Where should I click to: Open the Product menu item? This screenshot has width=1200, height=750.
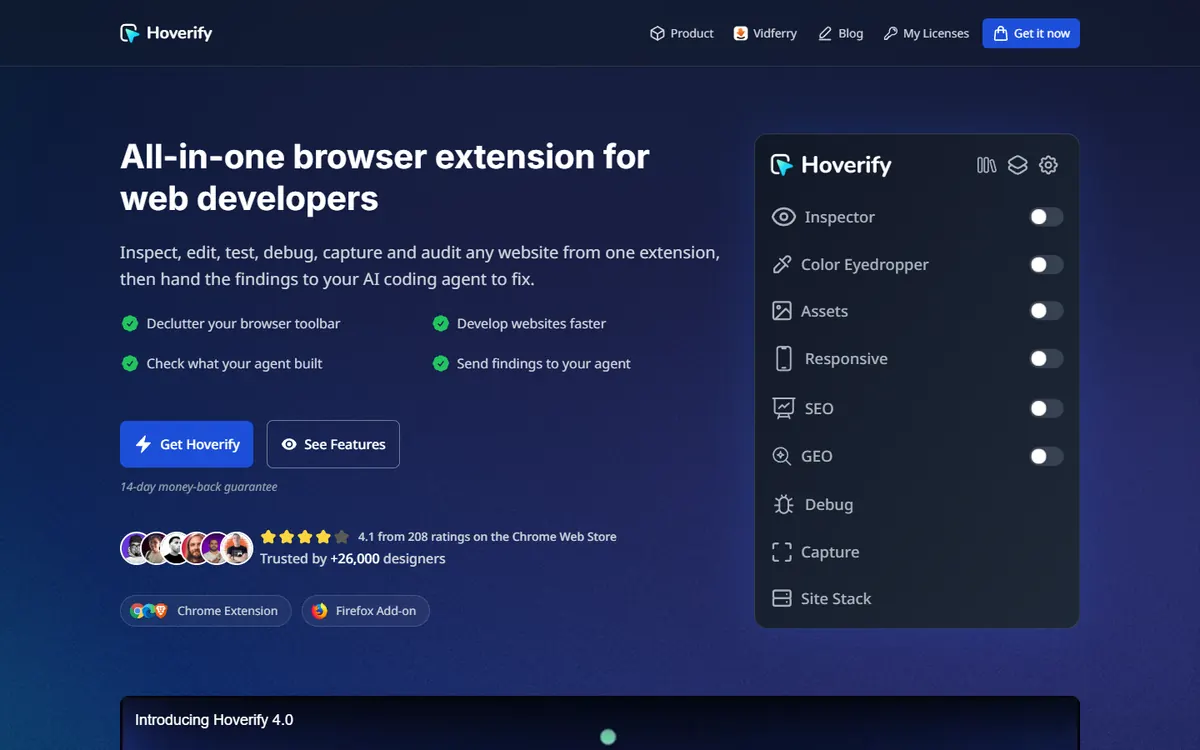pyautogui.click(x=682, y=33)
